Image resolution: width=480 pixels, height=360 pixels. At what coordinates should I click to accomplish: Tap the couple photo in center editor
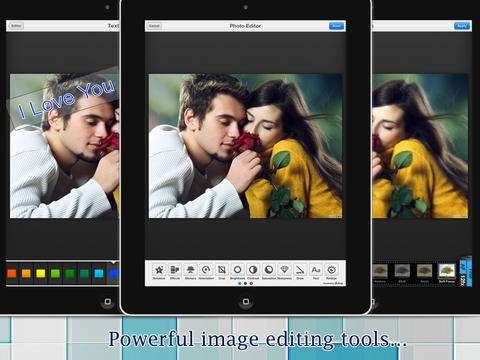click(245, 146)
